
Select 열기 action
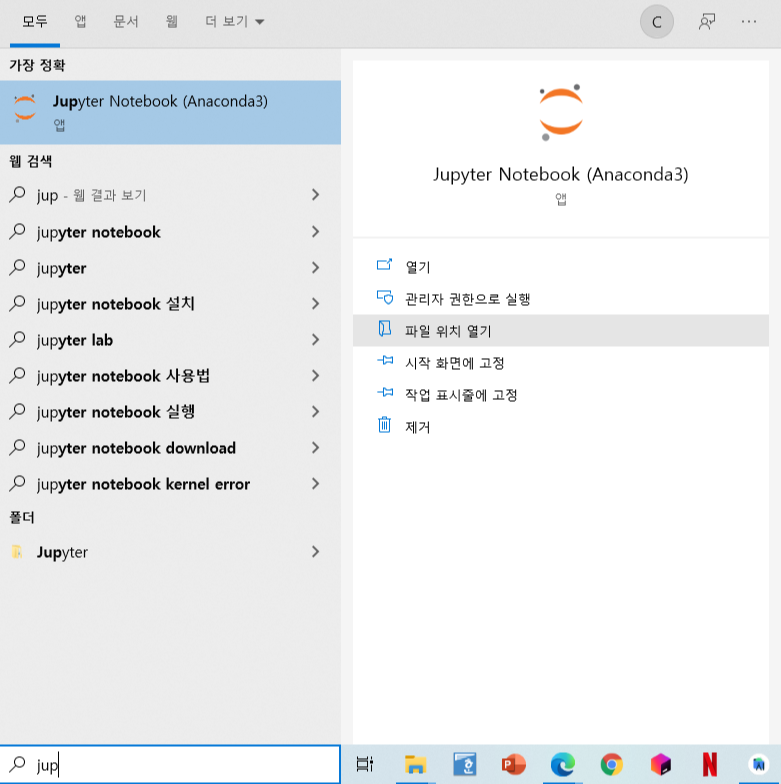coord(560,266)
